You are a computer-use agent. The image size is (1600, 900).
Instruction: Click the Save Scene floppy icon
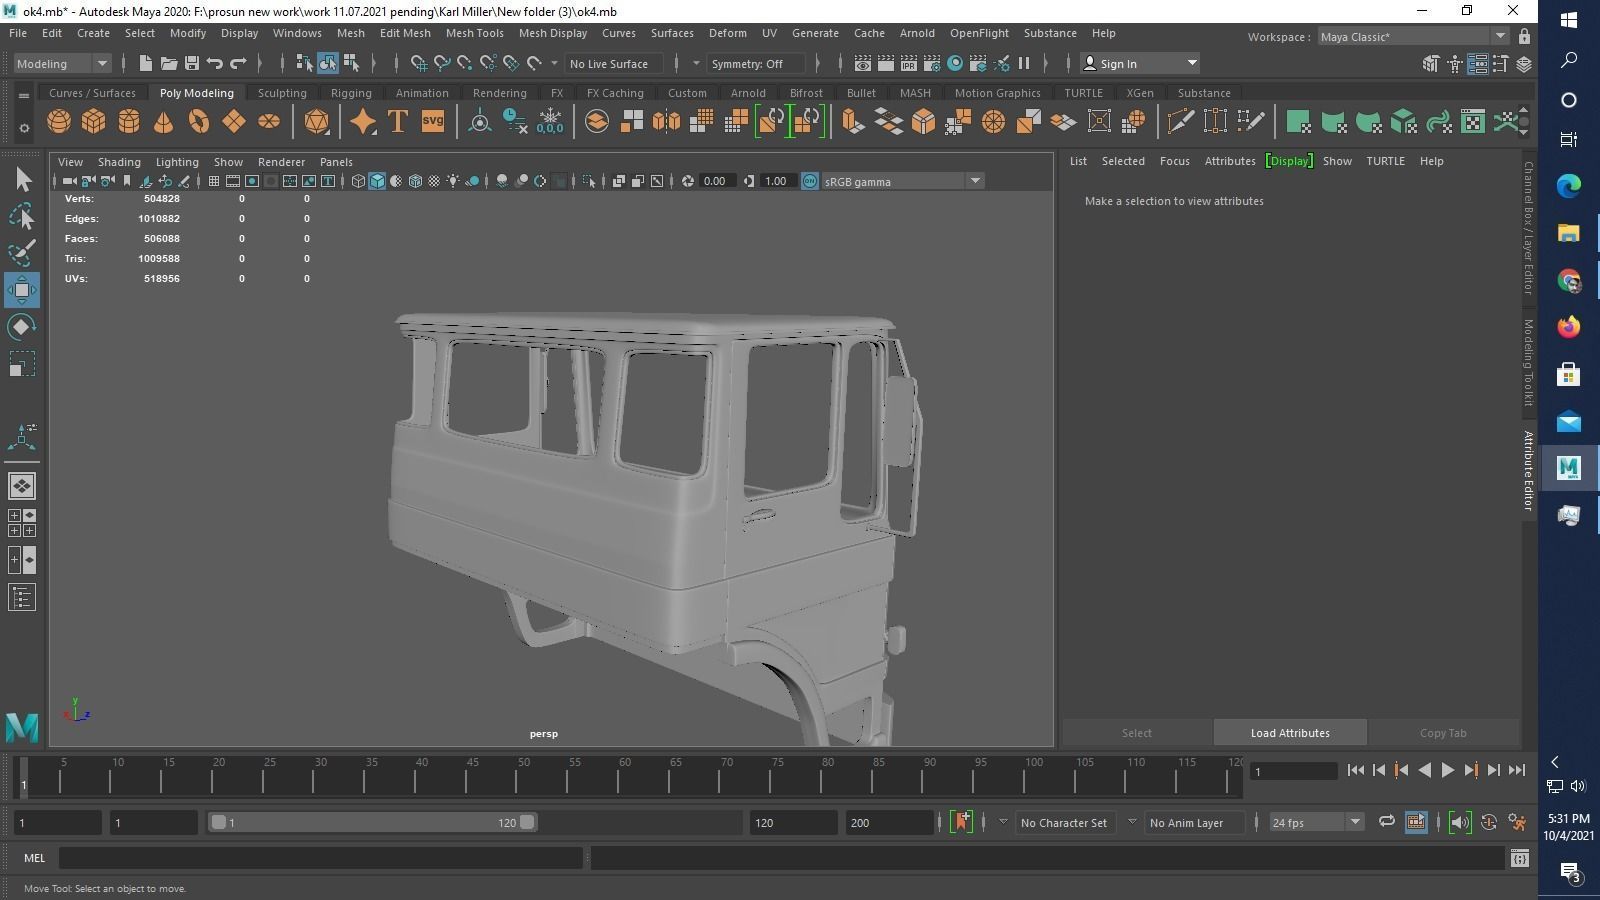(x=192, y=63)
